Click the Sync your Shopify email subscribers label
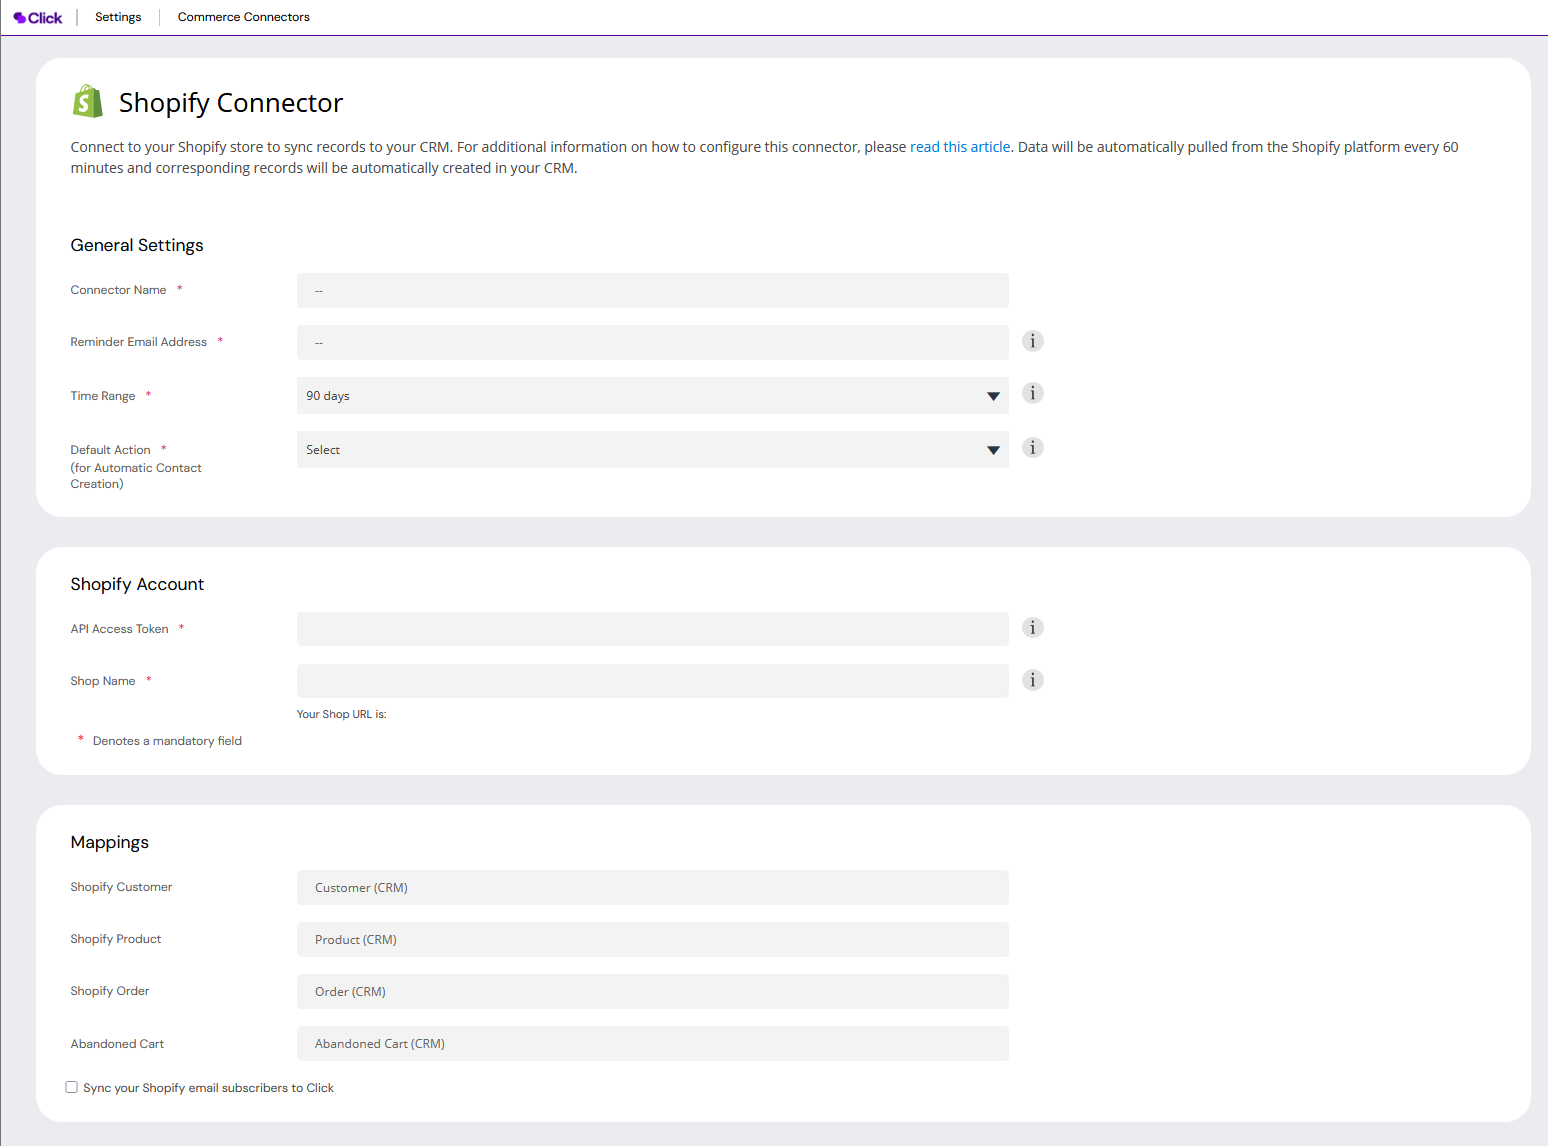1548x1146 pixels. point(209,1088)
